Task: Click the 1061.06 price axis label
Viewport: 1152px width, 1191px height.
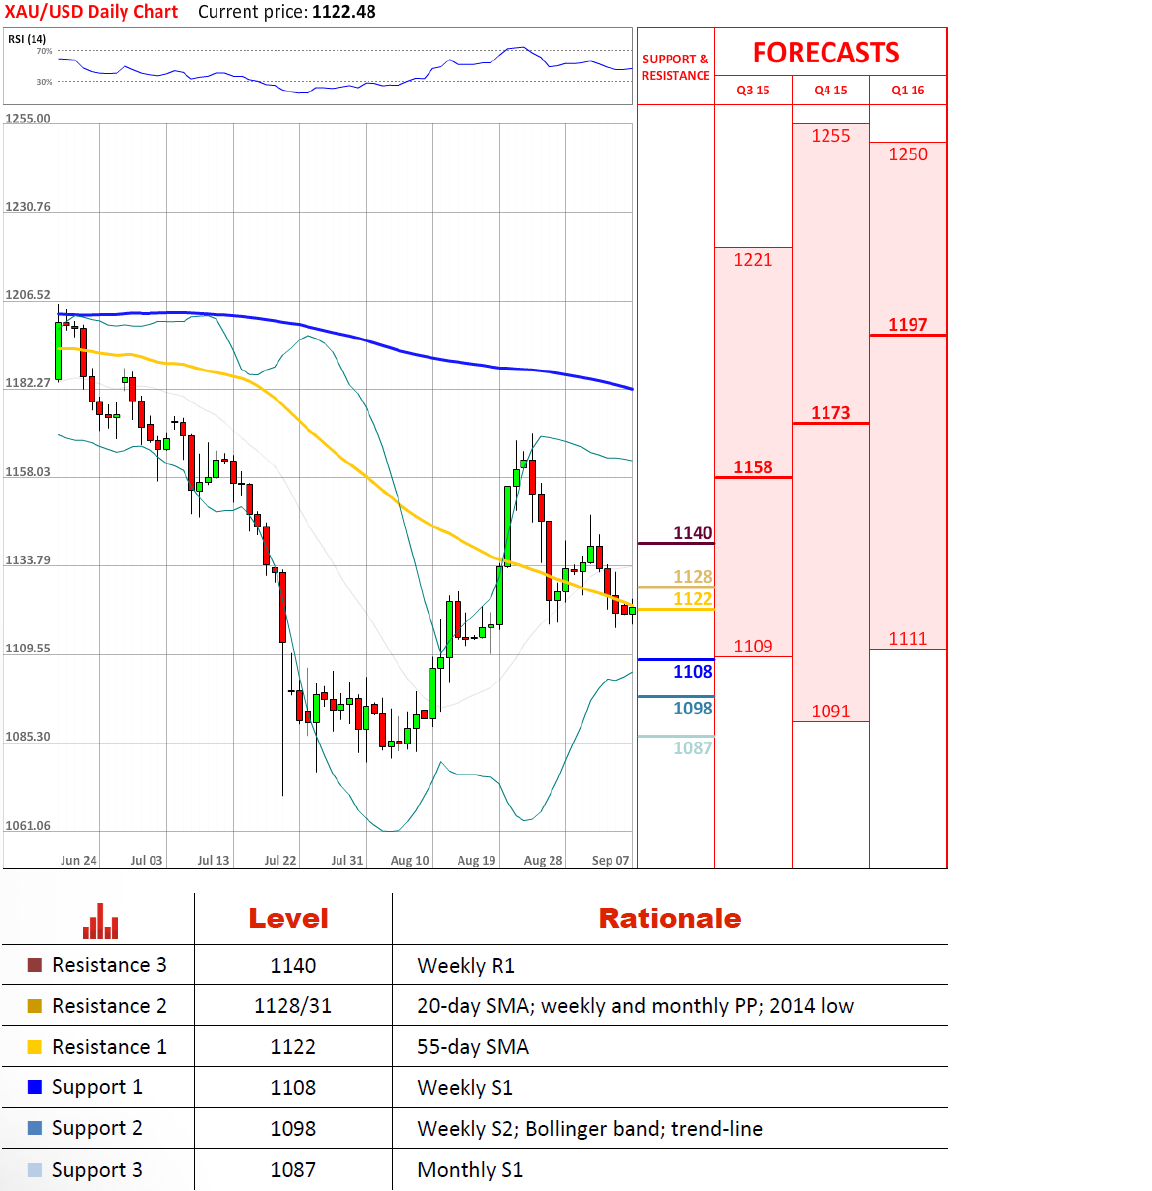Action: 28,826
